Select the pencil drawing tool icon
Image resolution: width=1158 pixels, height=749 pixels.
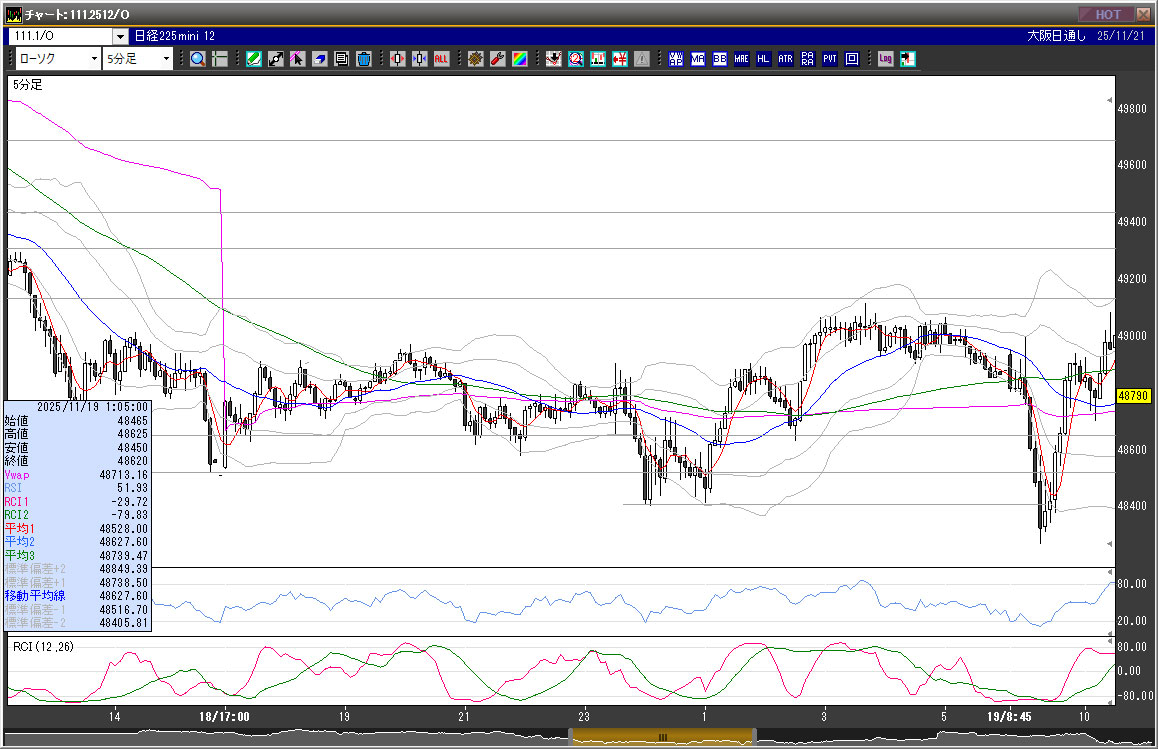click(x=254, y=59)
